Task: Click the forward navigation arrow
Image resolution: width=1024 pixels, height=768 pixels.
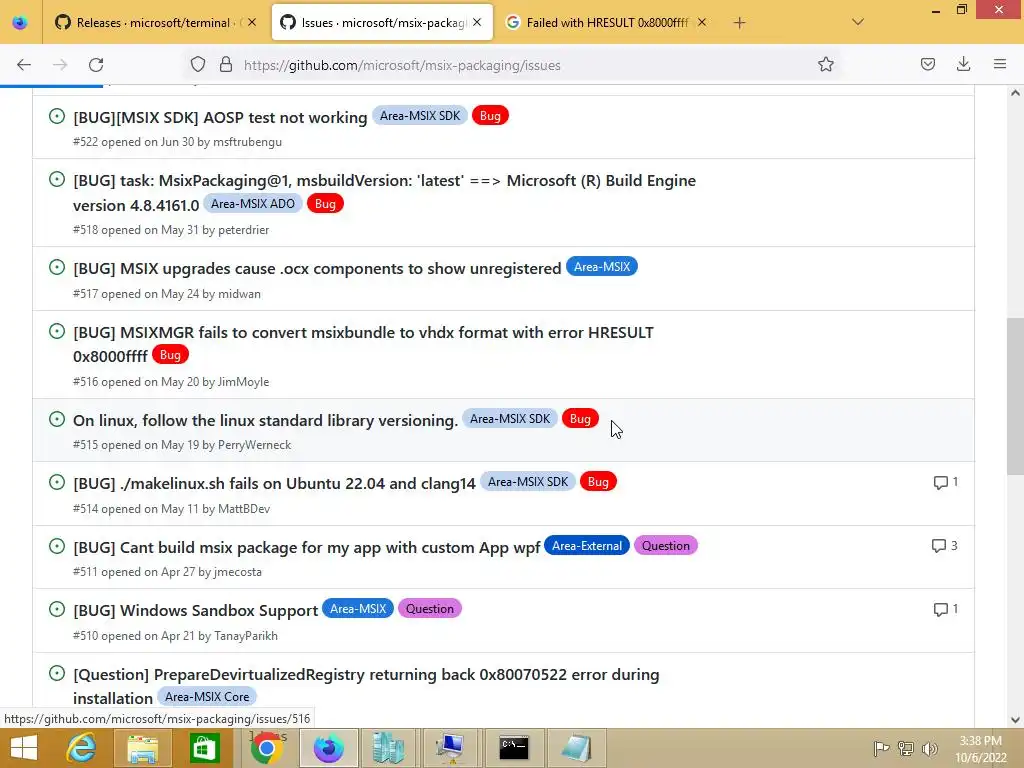Action: [60, 65]
